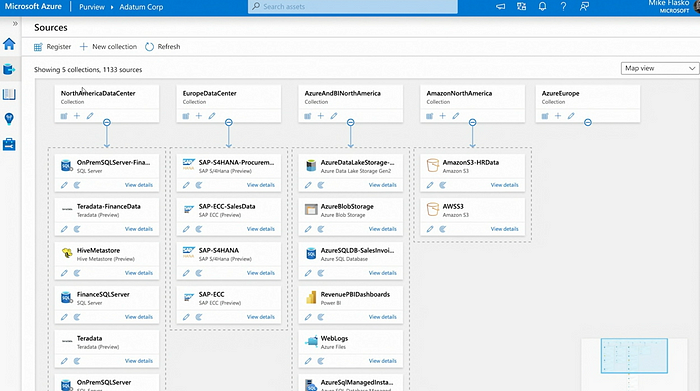Refresh the sources view
This screenshot has height=391, width=700.
[x=162, y=46]
